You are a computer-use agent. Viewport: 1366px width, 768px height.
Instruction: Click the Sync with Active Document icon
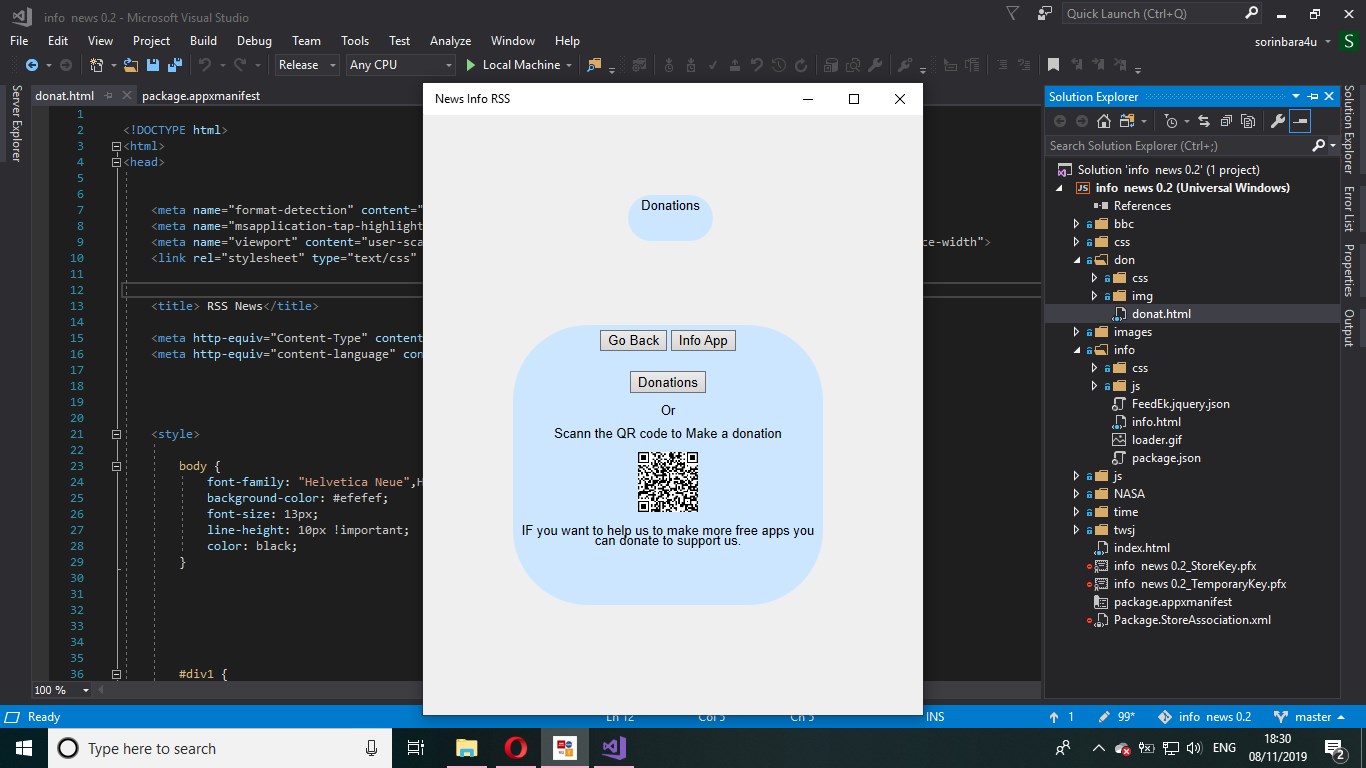1204,121
